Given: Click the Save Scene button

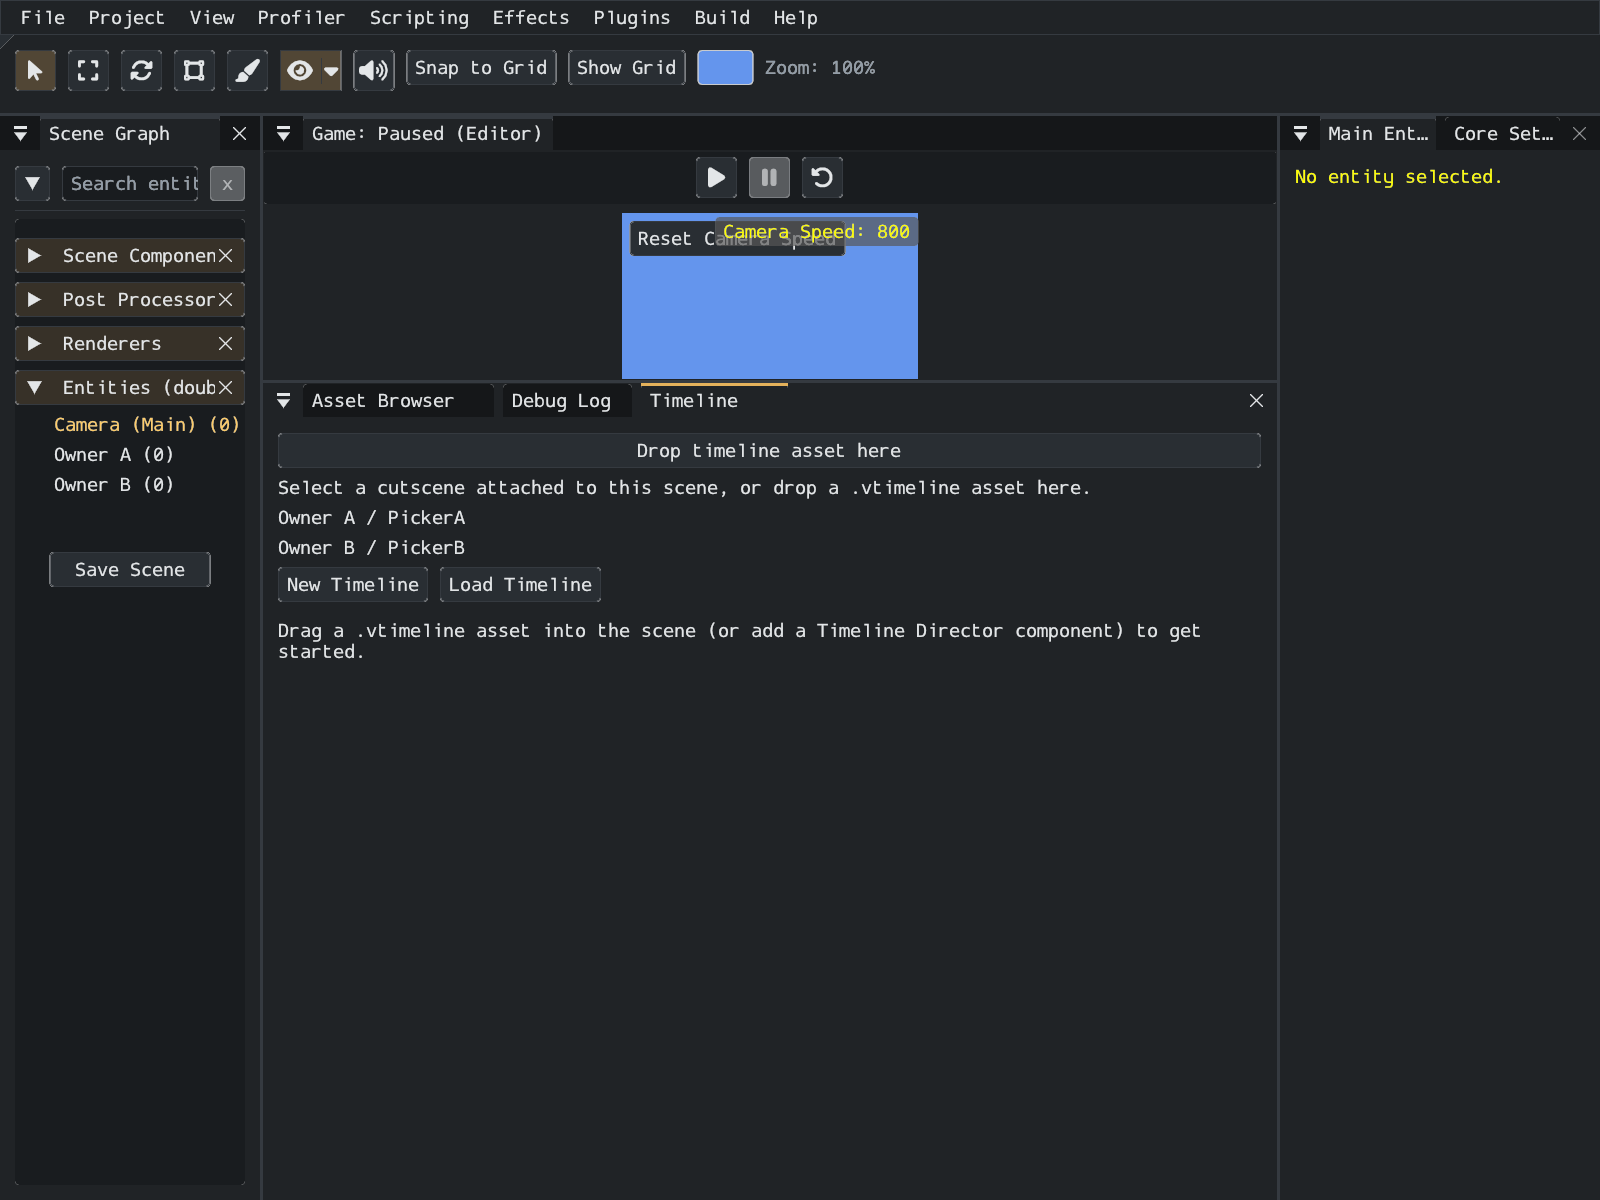Looking at the screenshot, I should click(130, 570).
